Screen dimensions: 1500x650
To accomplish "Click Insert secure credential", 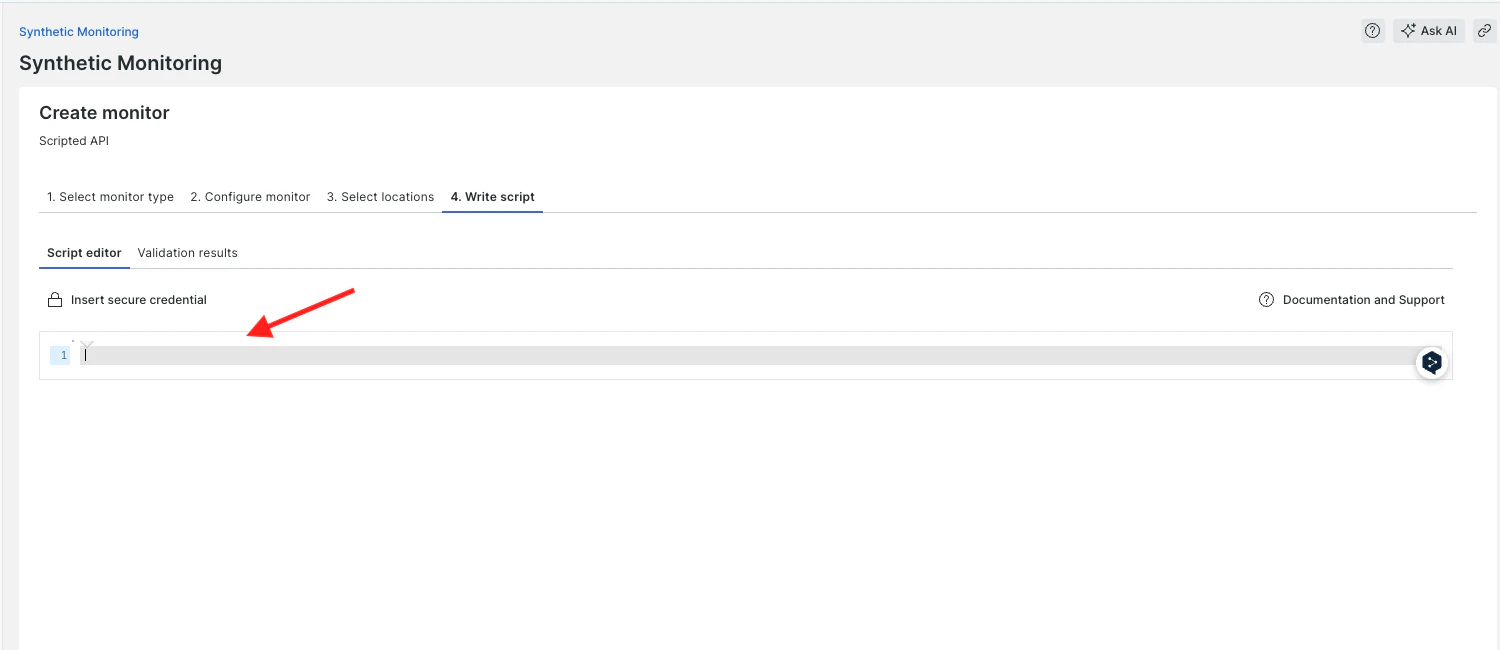I will tap(127, 300).
